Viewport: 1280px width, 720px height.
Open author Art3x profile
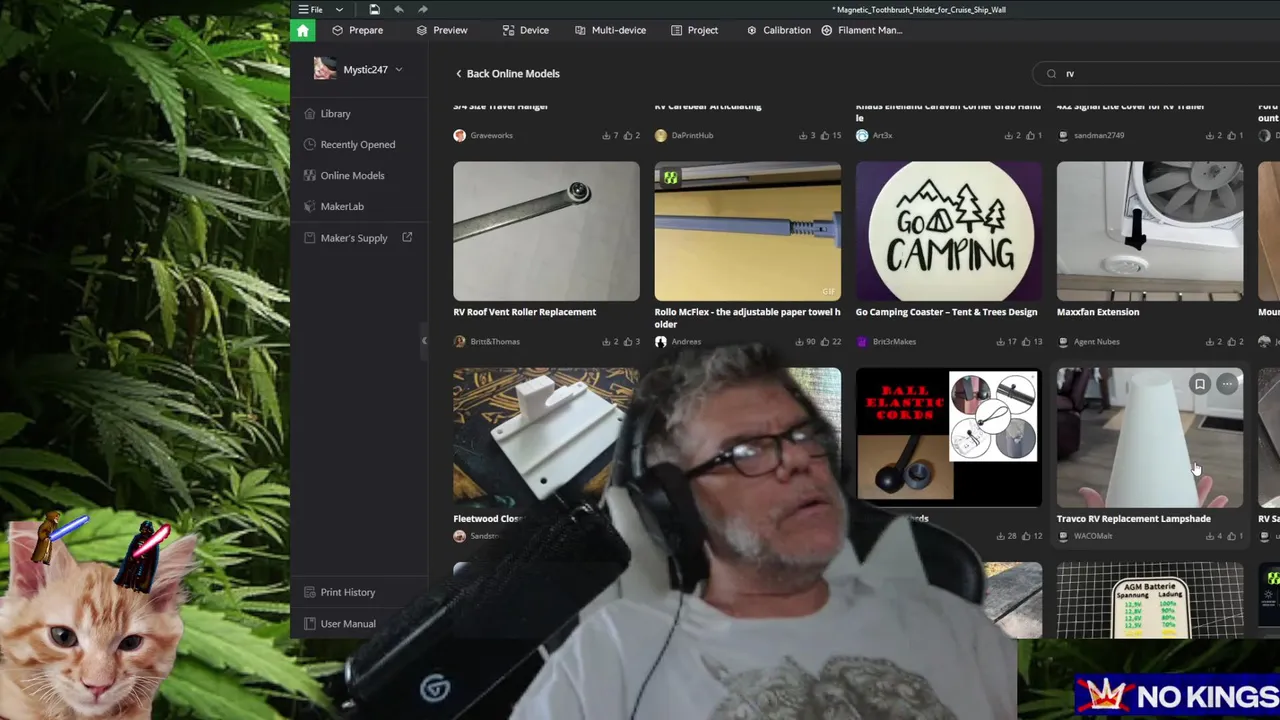[874, 135]
